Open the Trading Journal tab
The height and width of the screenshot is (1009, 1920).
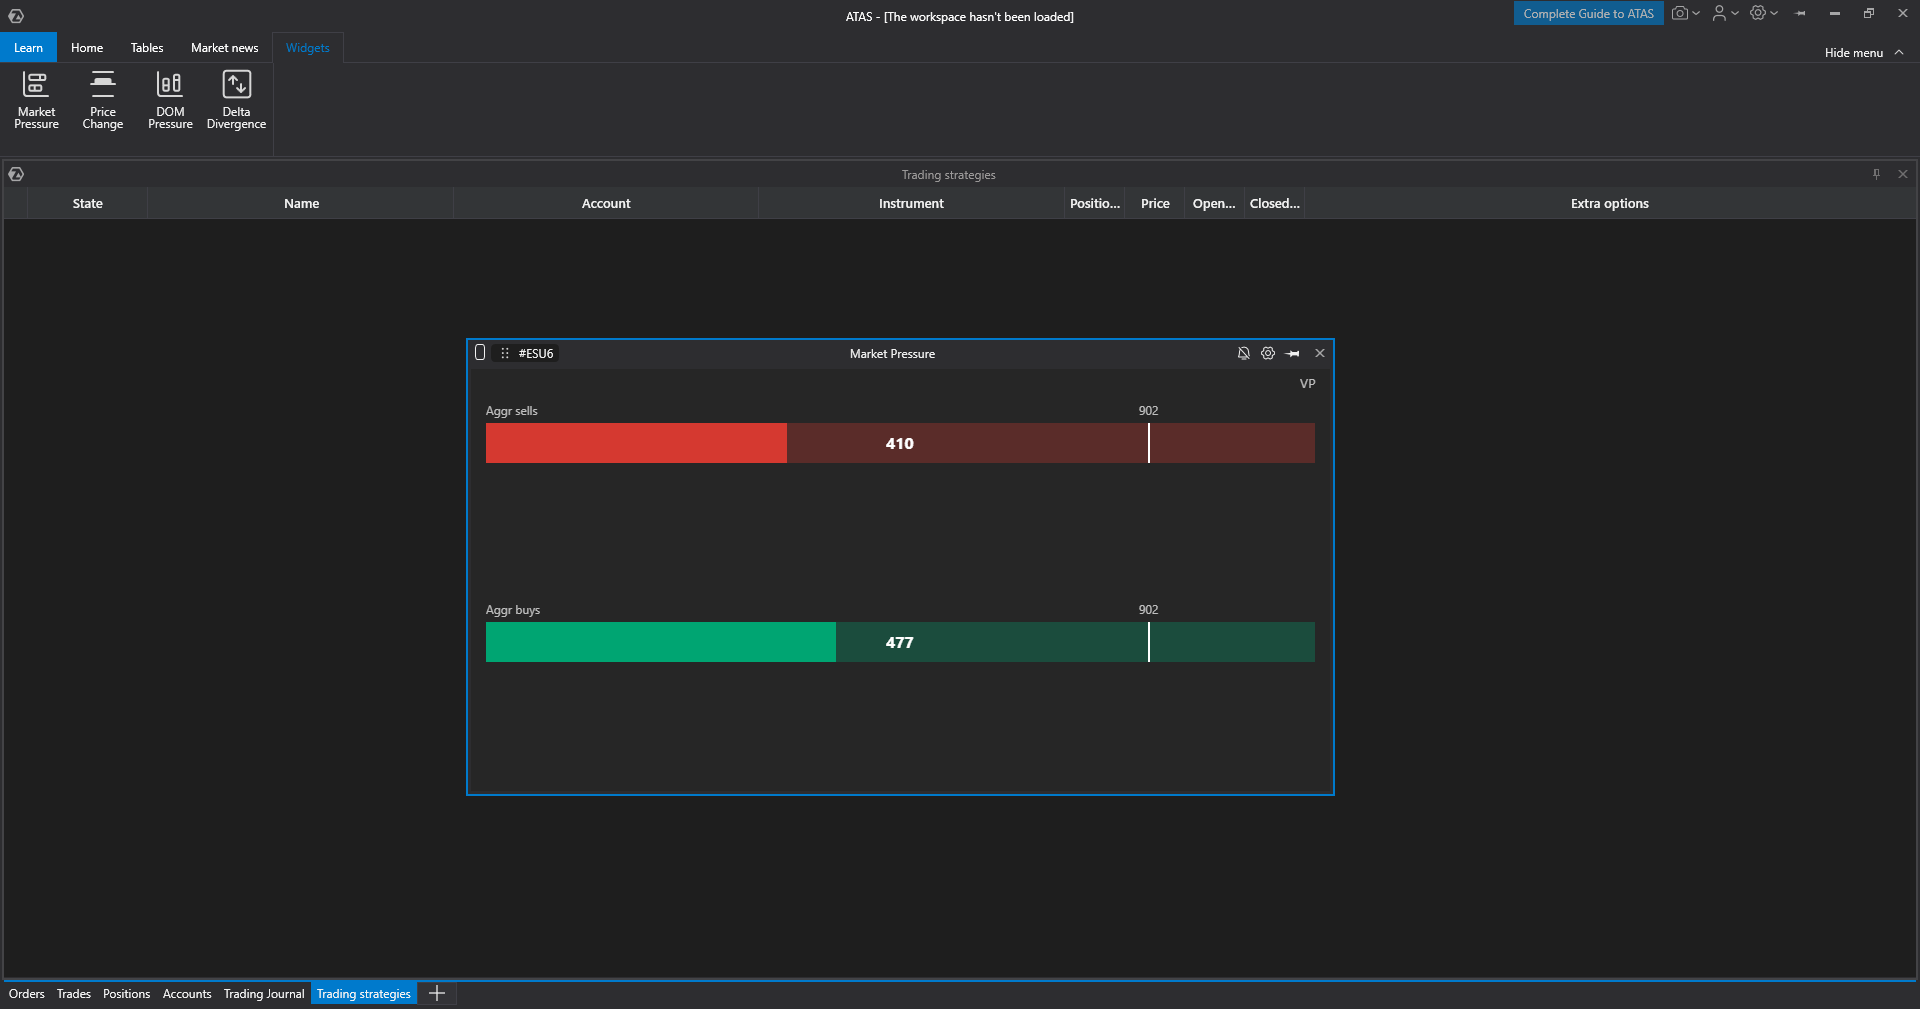[264, 994]
